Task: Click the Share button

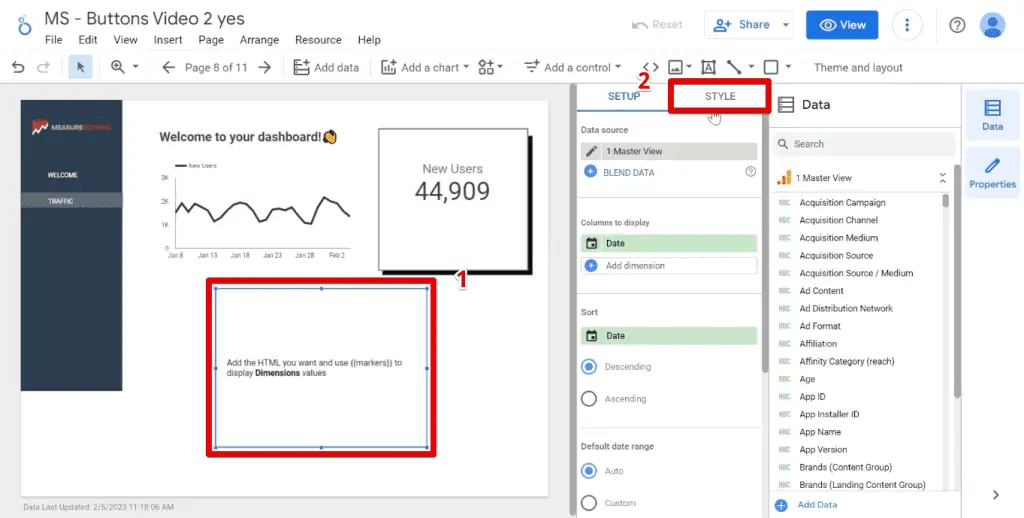Action: pyautogui.click(x=741, y=25)
